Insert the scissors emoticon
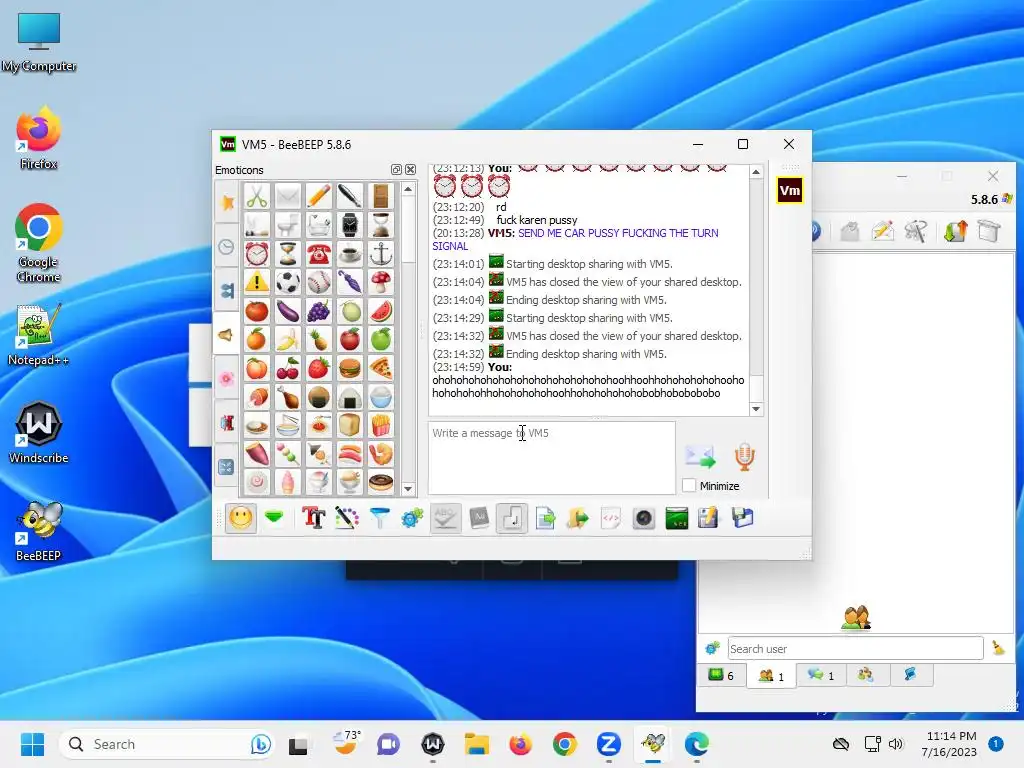Screen dimensions: 1024x768 [257, 196]
